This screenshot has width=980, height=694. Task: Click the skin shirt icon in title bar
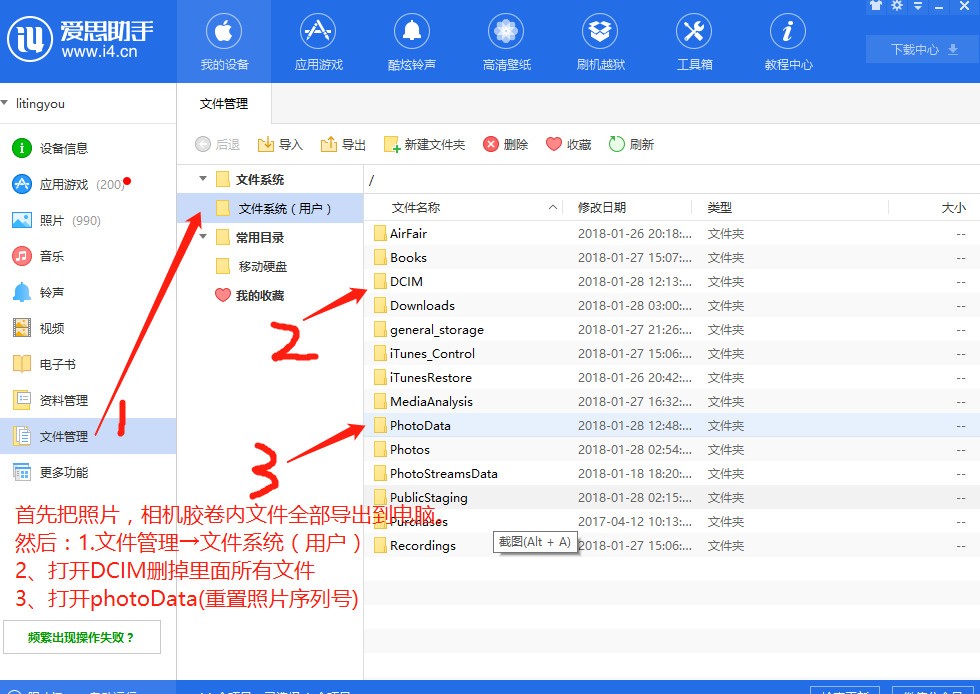point(876,6)
